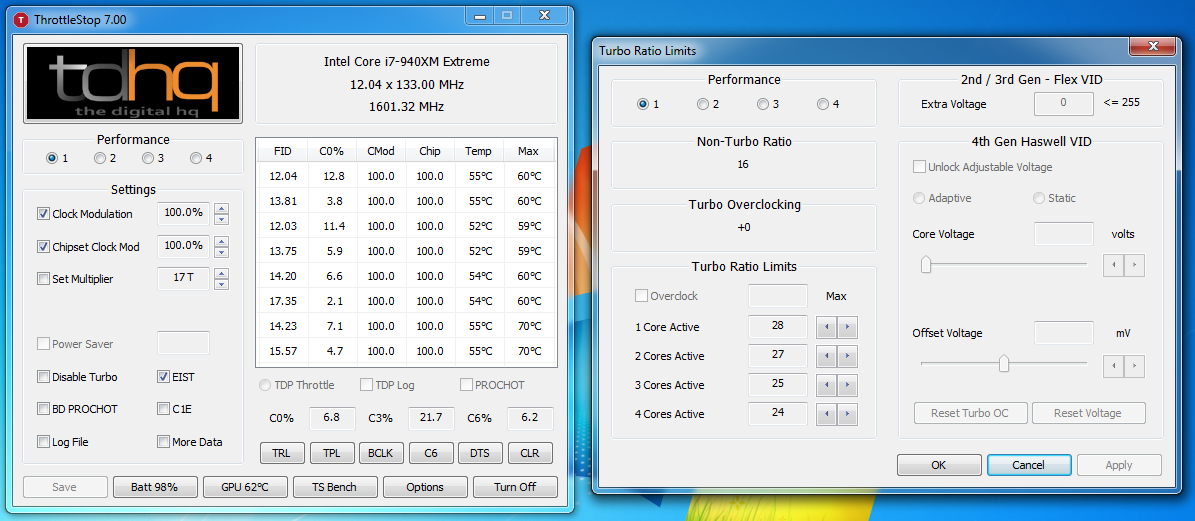Click 4 Cores Active ratio field showing 24
Viewport: 1195px width, 521px height.
click(778, 413)
